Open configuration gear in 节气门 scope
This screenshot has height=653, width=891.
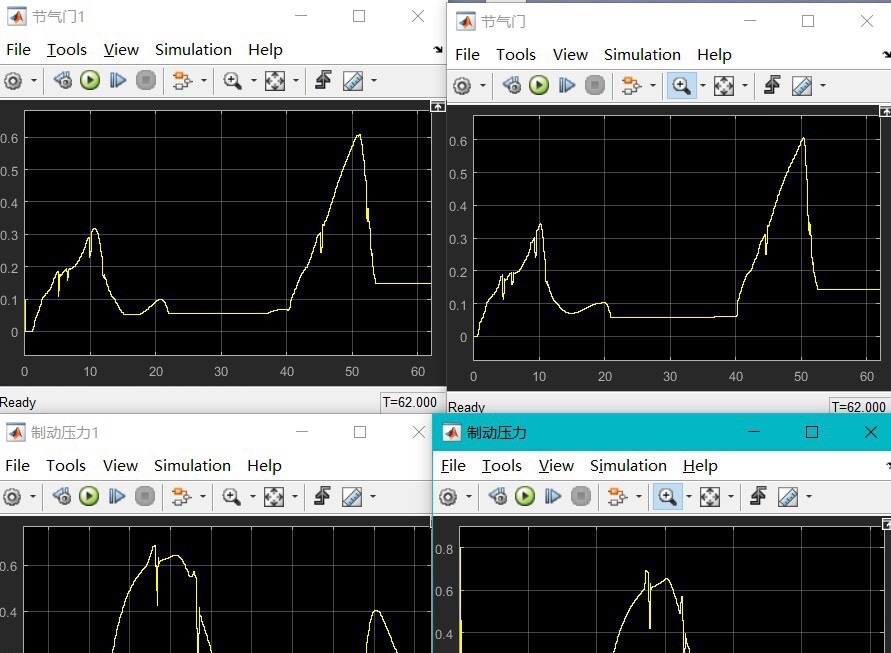pyautogui.click(x=462, y=86)
